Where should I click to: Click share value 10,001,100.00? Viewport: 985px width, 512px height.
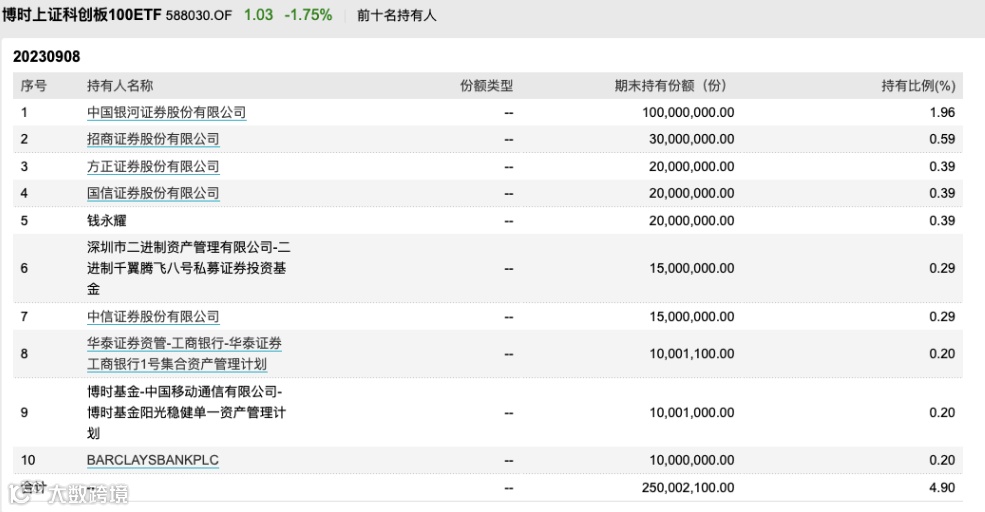tap(692, 354)
